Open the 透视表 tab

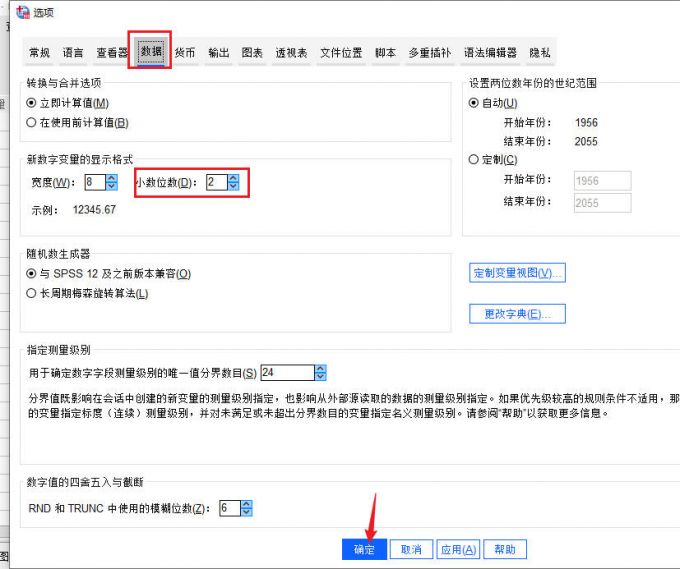[x=291, y=53]
